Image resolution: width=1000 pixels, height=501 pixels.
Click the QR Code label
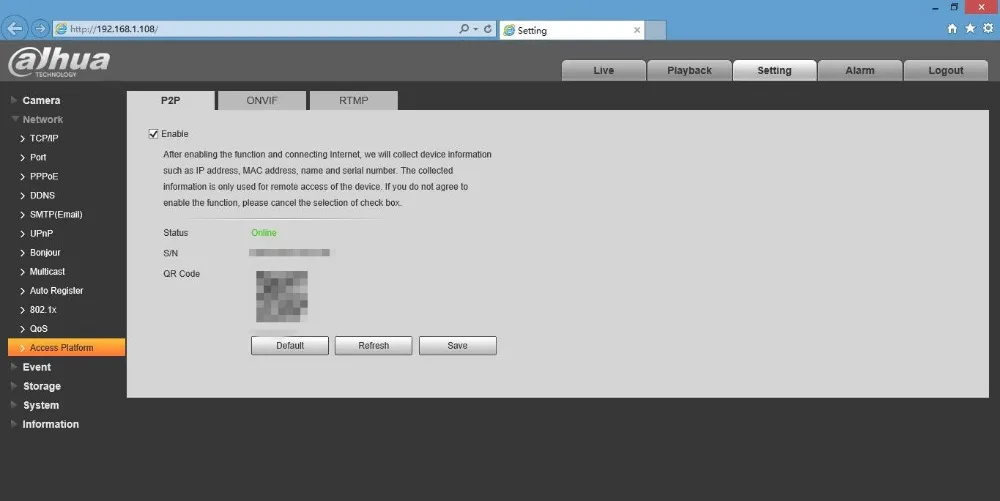pyautogui.click(x=181, y=273)
